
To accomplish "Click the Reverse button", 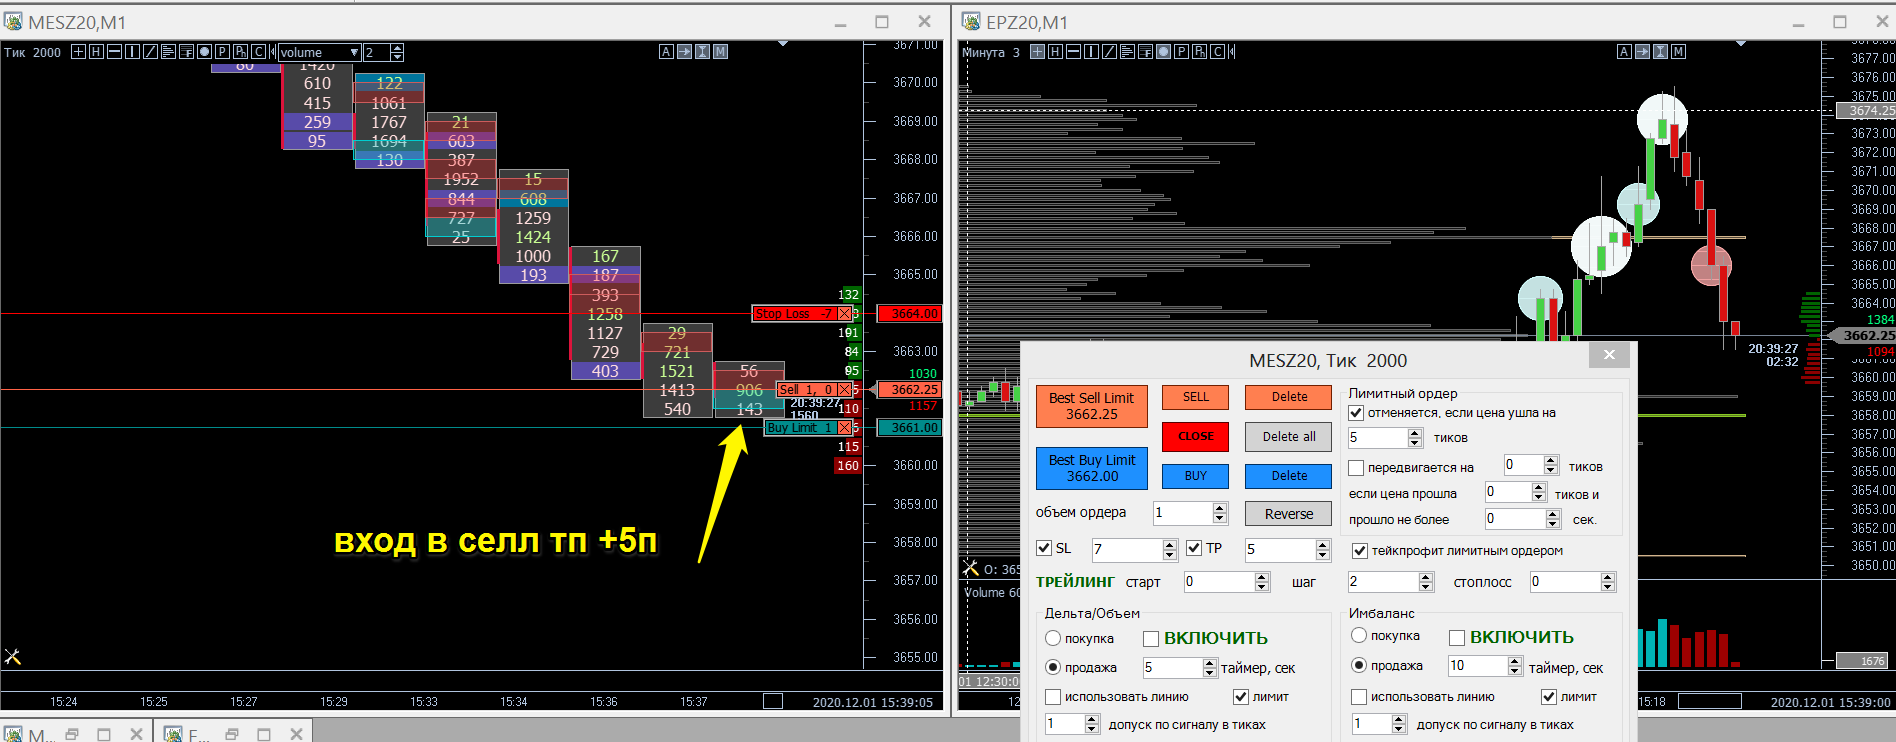I will click(x=1289, y=514).
